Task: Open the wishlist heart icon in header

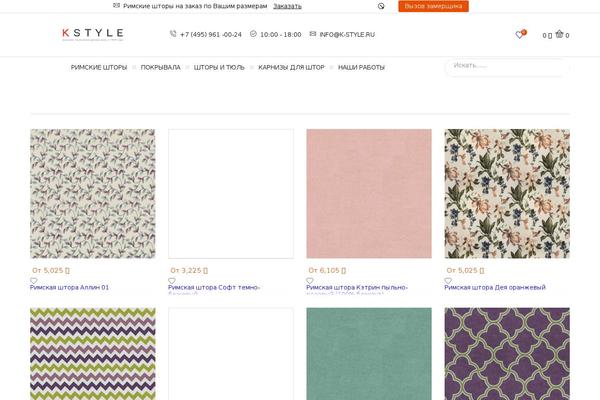Action: pos(519,35)
